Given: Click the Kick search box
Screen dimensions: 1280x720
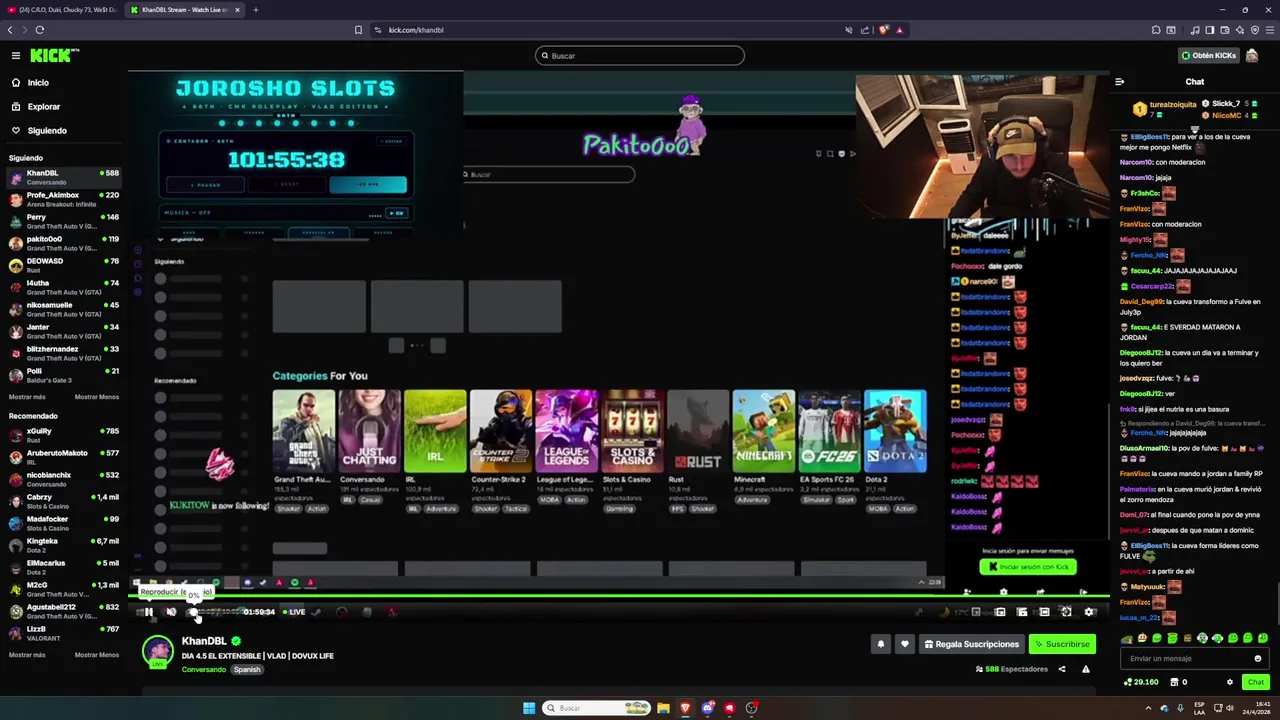Looking at the screenshot, I should 640,56.
